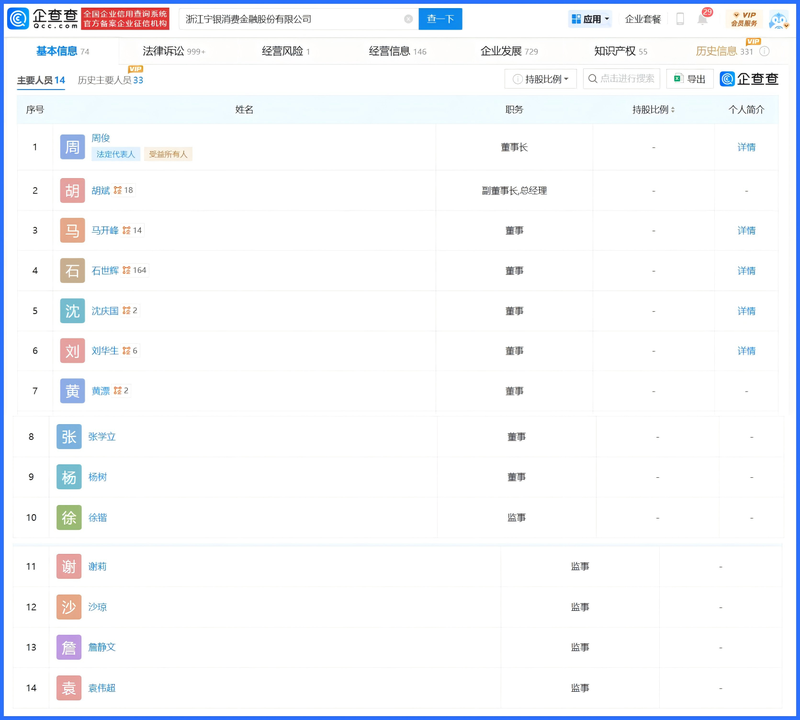Clear the search box with the X icon
The width and height of the screenshot is (800, 720).
[x=408, y=19]
